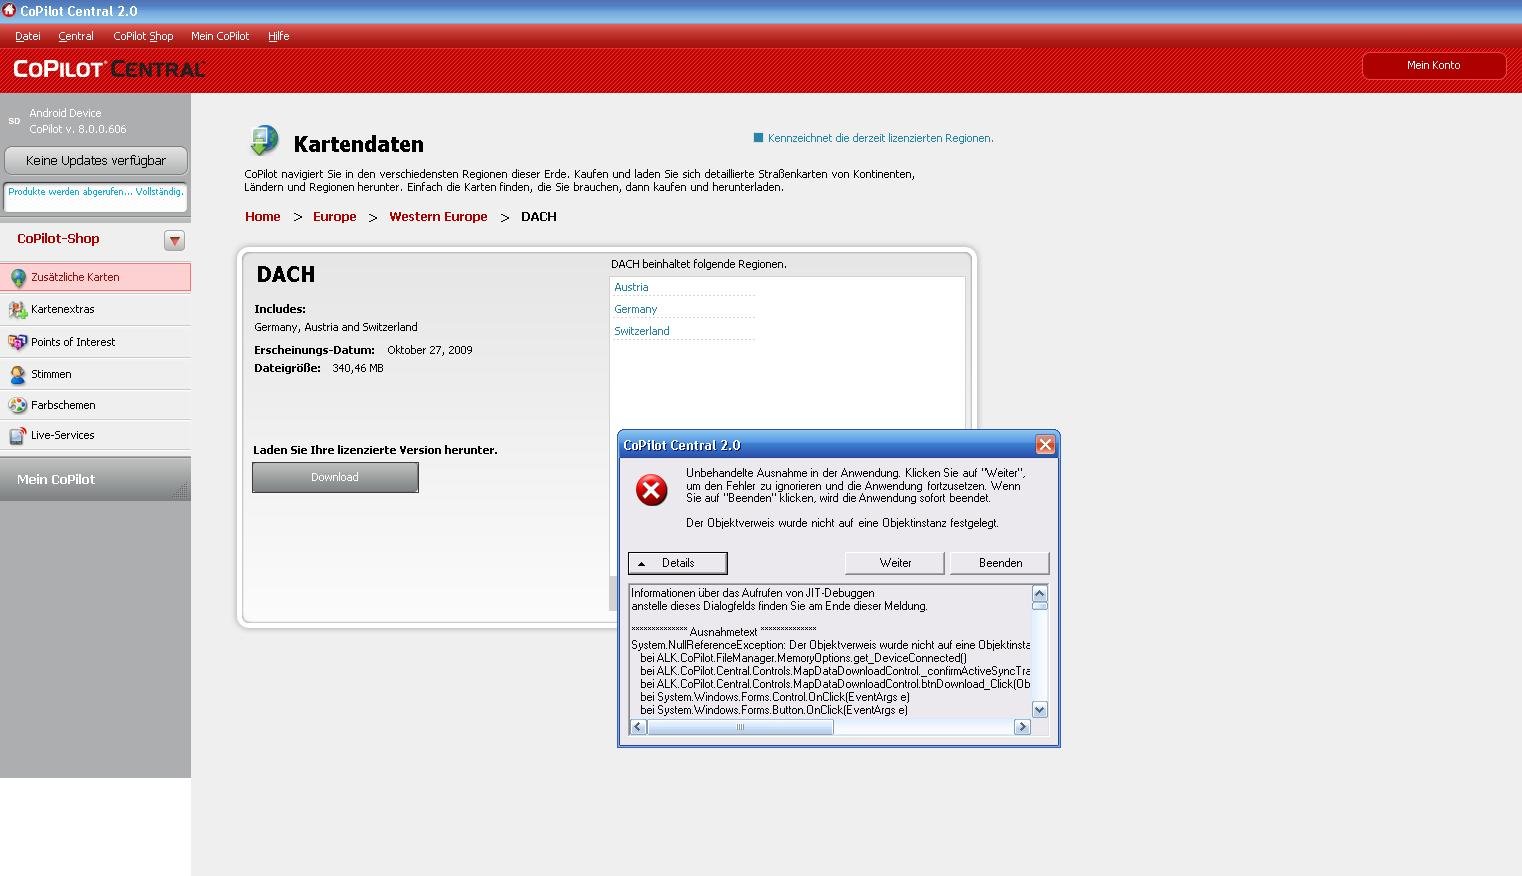
Task: Click the 'Produkte werden abgerufen' status box
Action: tap(96, 197)
